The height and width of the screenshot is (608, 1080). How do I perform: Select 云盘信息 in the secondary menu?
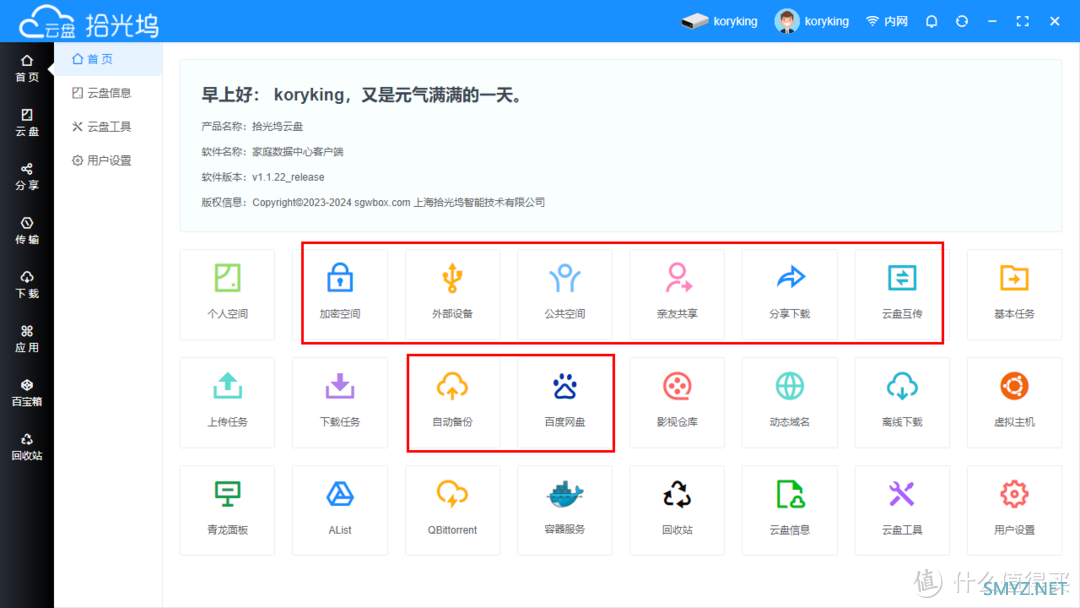click(108, 93)
